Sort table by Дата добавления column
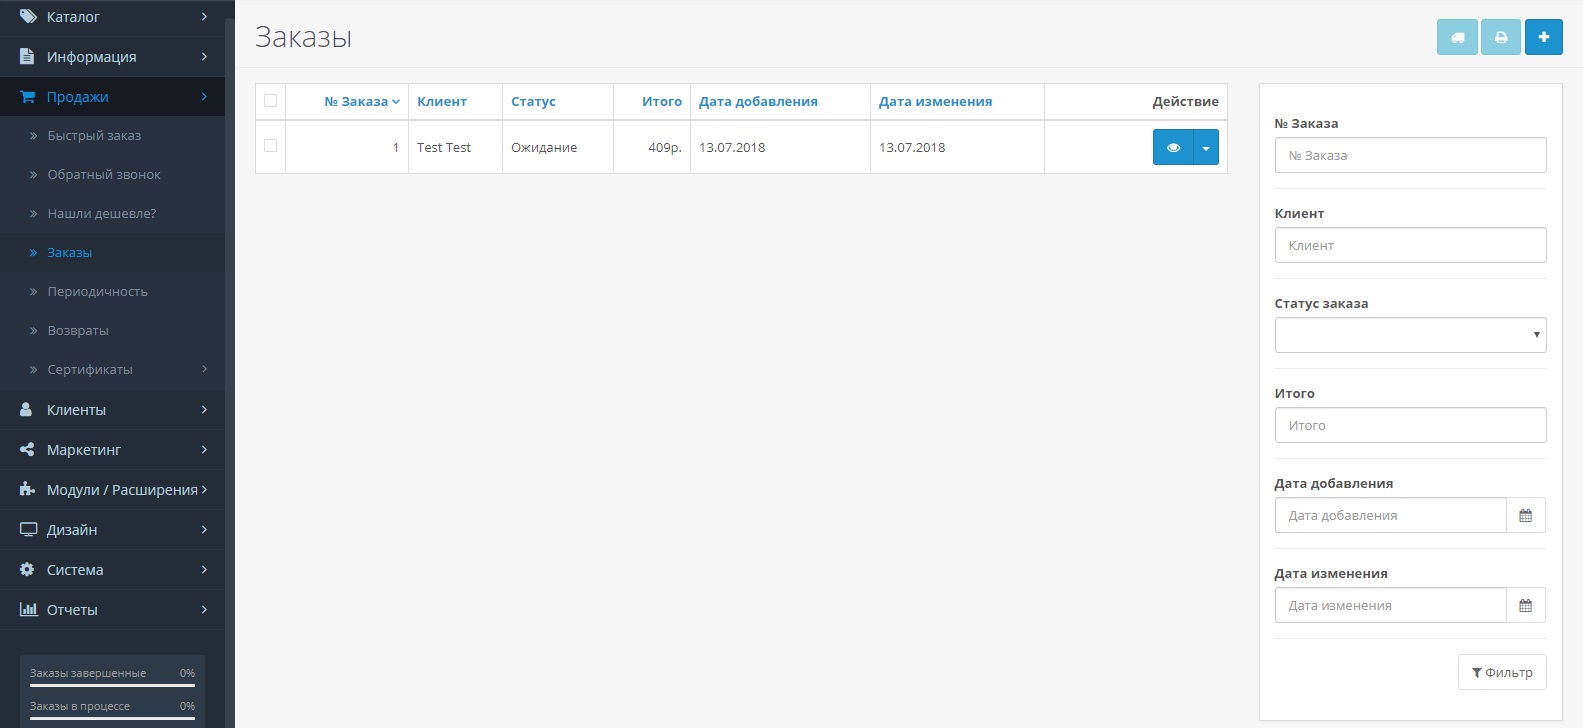 pyautogui.click(x=757, y=101)
